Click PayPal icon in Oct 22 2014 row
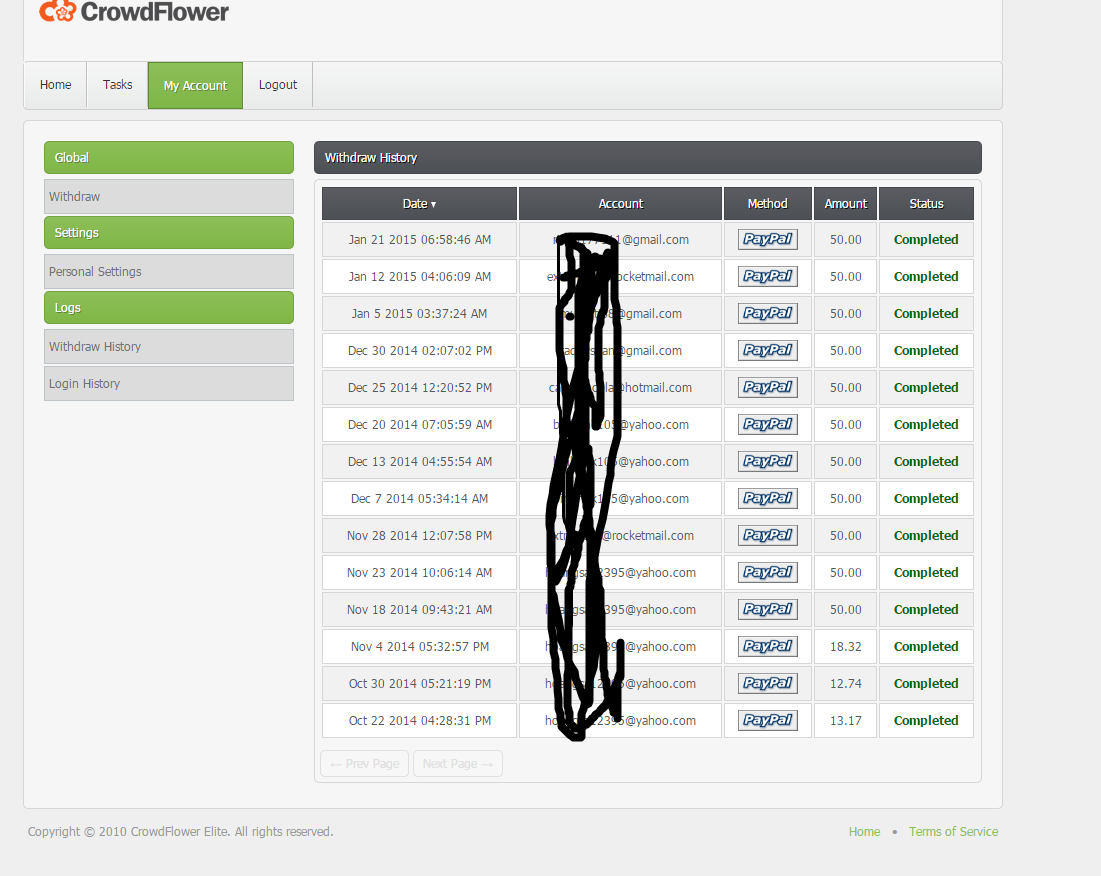This screenshot has width=1101, height=876. [x=767, y=720]
